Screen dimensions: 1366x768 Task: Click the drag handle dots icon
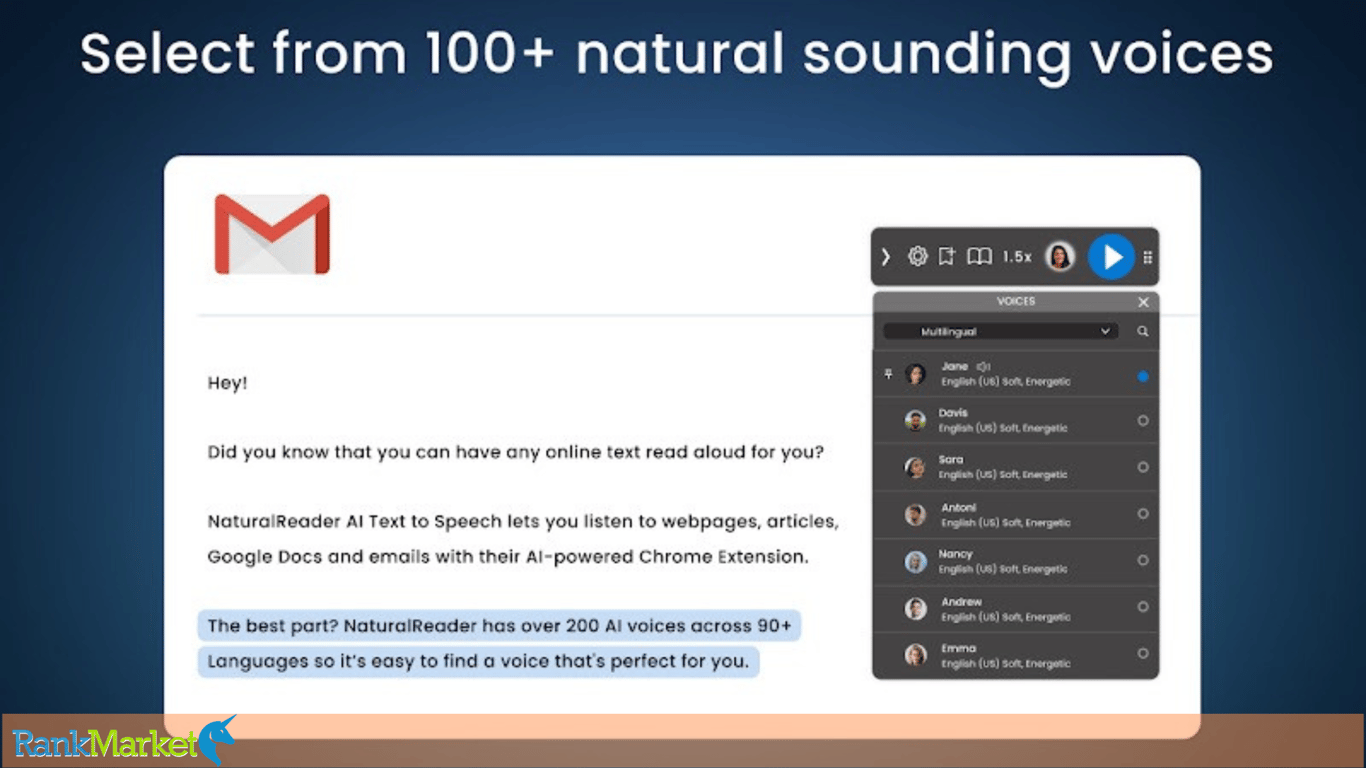[1147, 257]
